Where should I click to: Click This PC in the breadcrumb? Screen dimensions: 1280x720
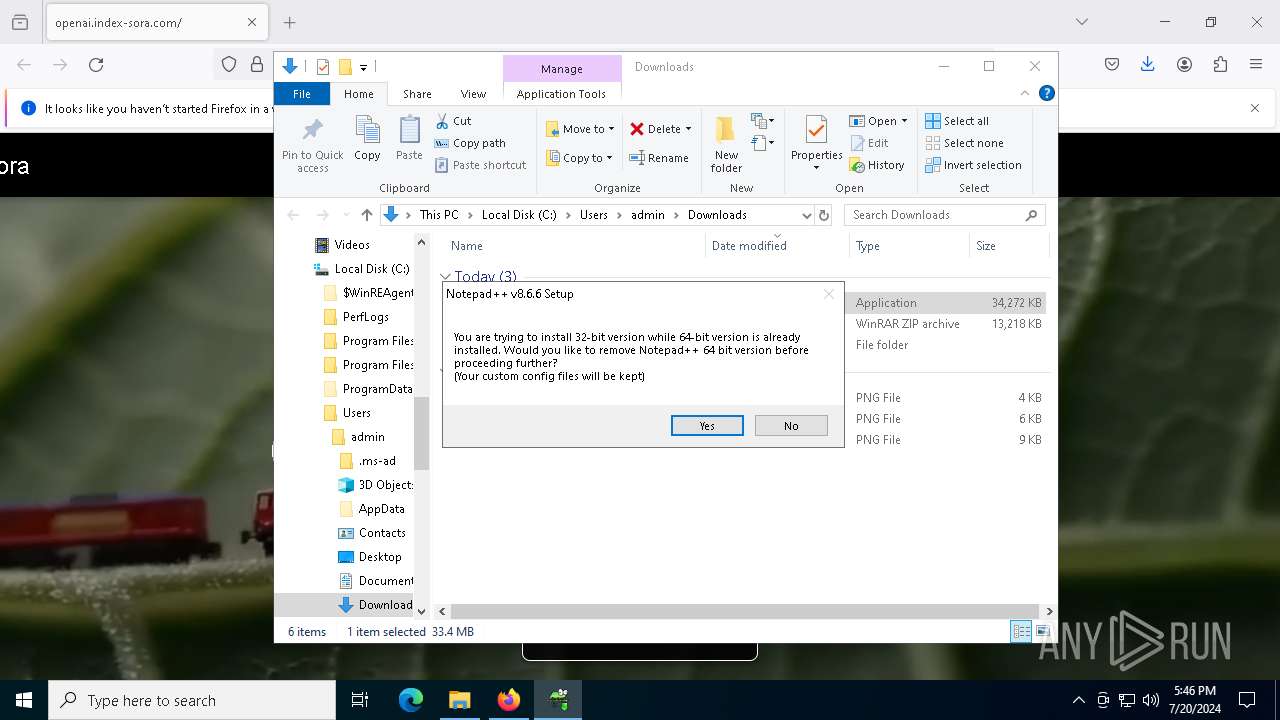point(439,215)
